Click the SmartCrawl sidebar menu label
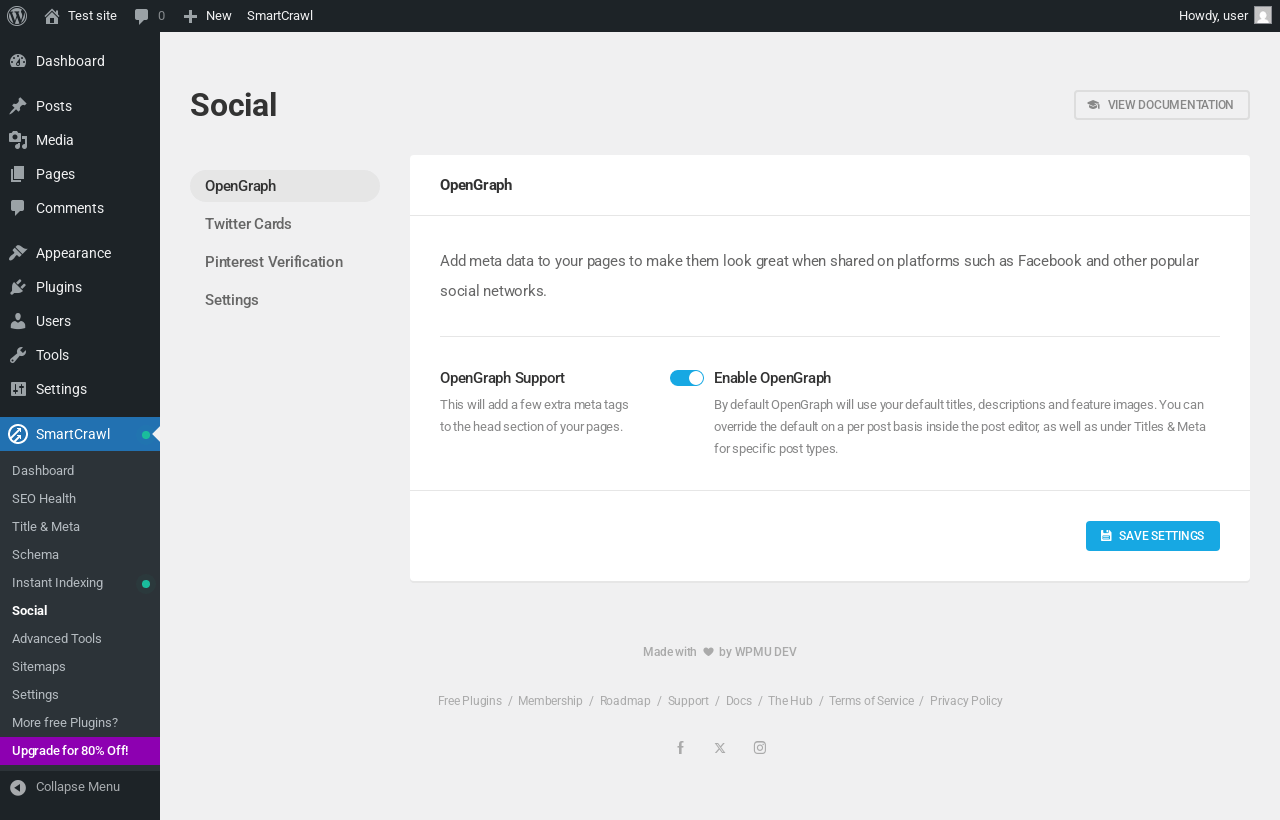1280x820 pixels. click(73, 434)
